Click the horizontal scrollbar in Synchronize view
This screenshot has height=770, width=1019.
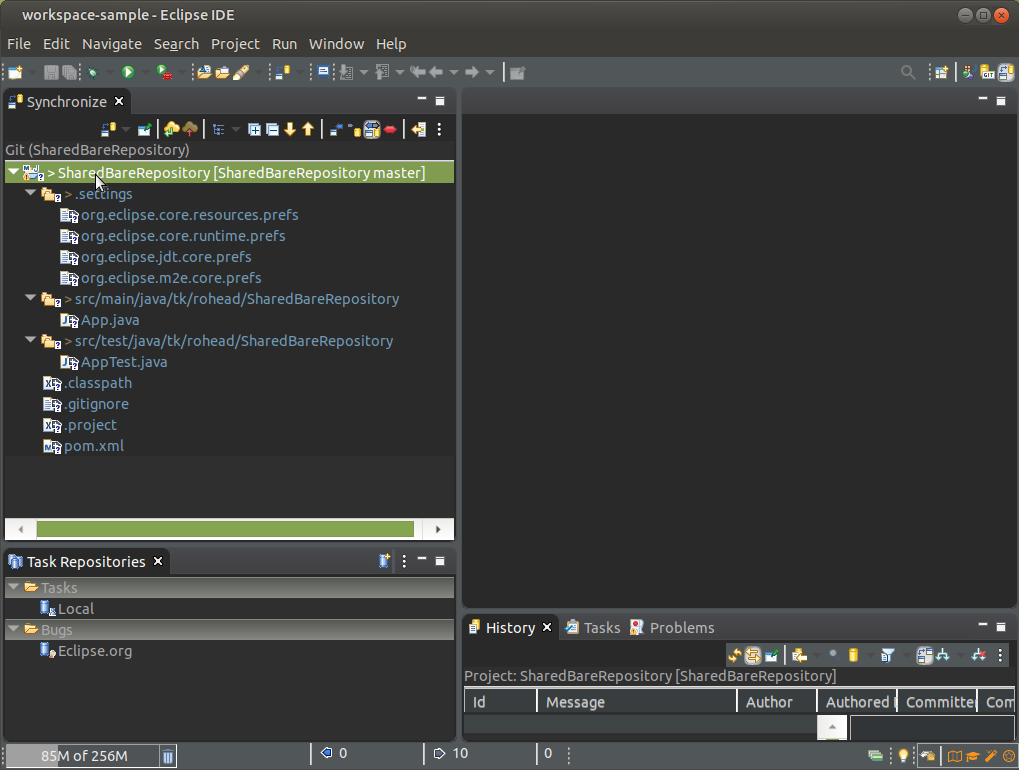point(225,529)
